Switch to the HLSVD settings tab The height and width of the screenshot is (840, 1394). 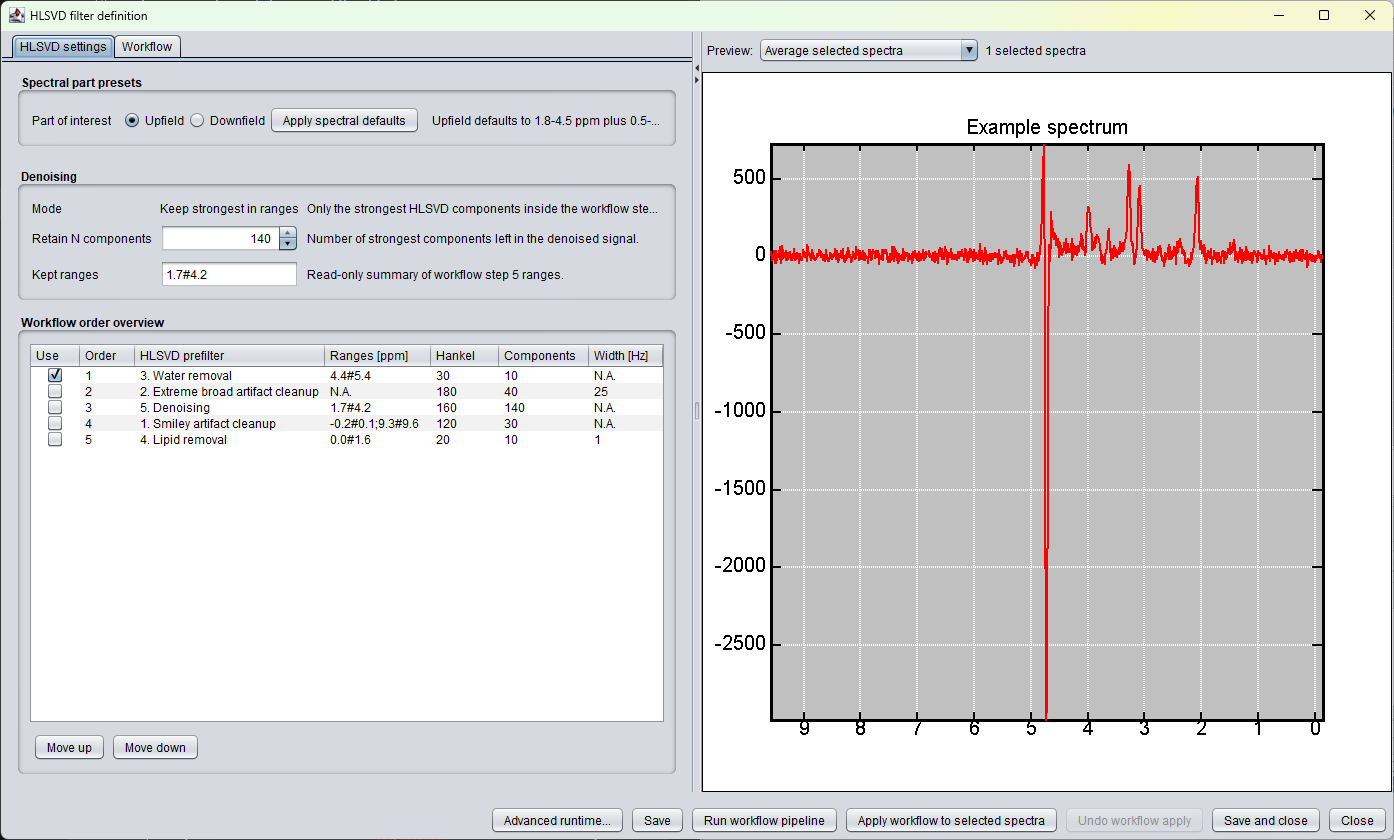[63, 47]
